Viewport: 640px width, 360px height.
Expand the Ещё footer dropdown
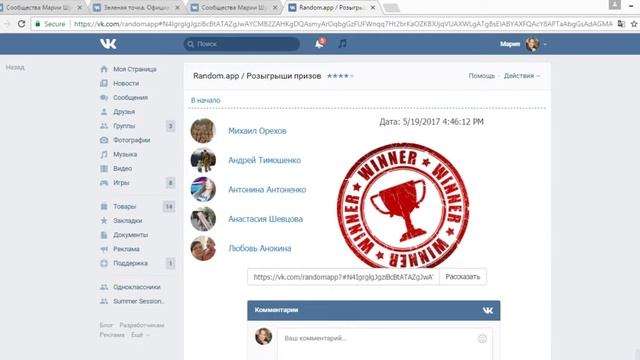coord(140,335)
